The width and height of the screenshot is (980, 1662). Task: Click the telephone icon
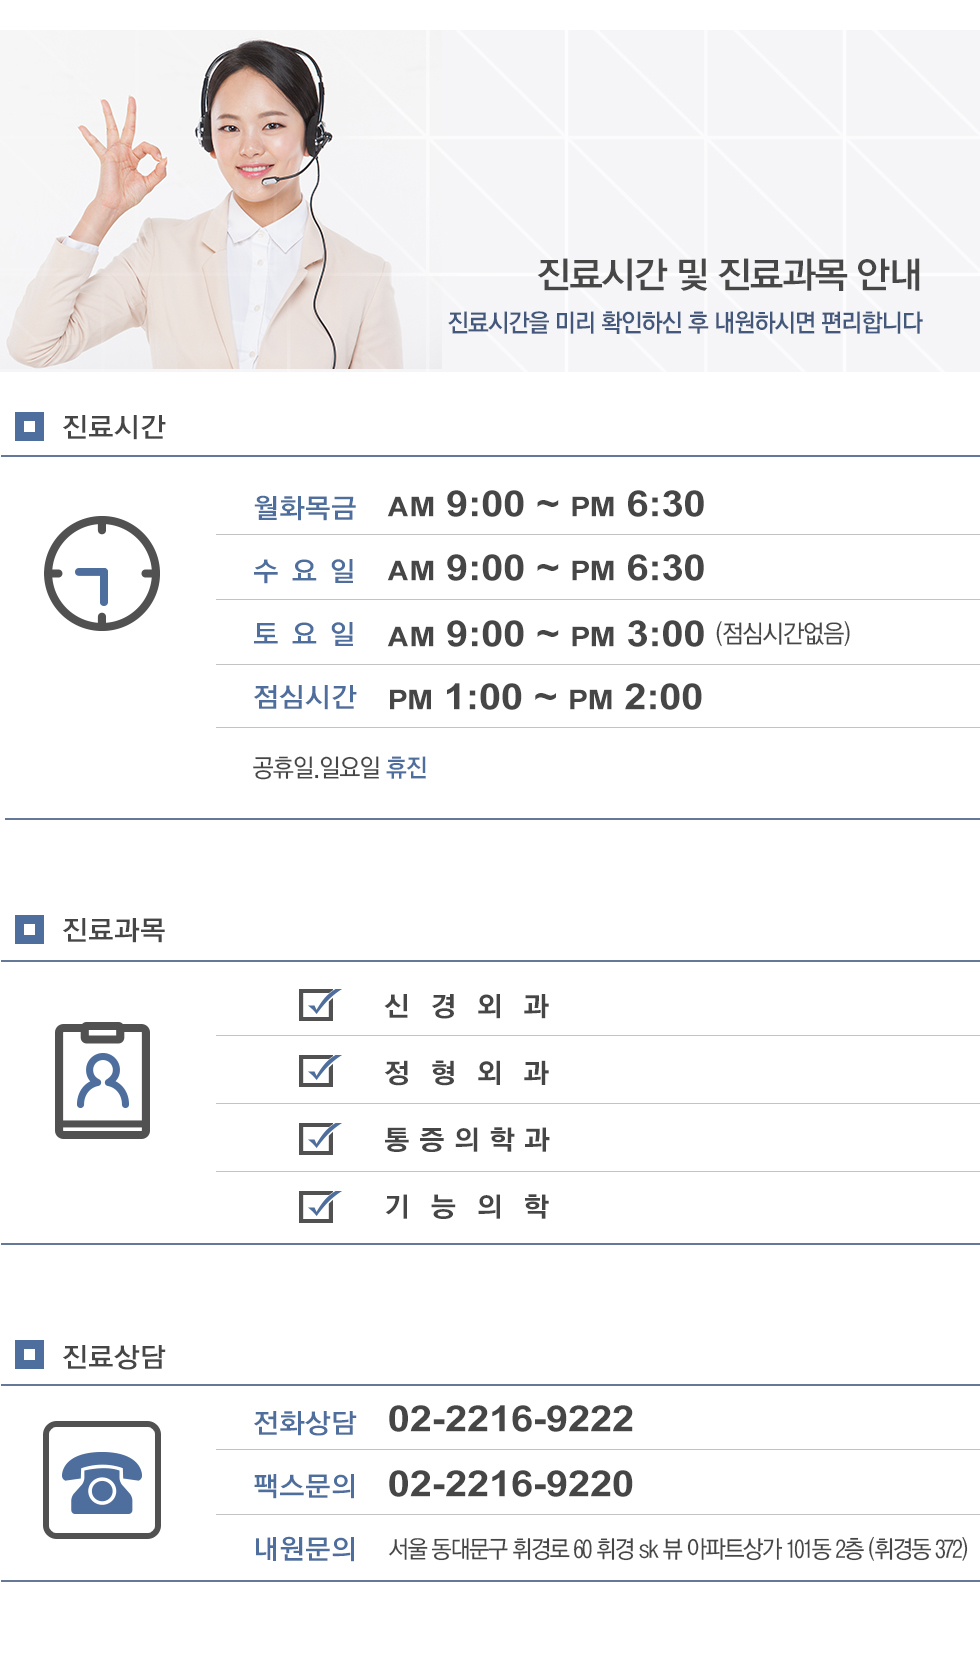tap(102, 1480)
